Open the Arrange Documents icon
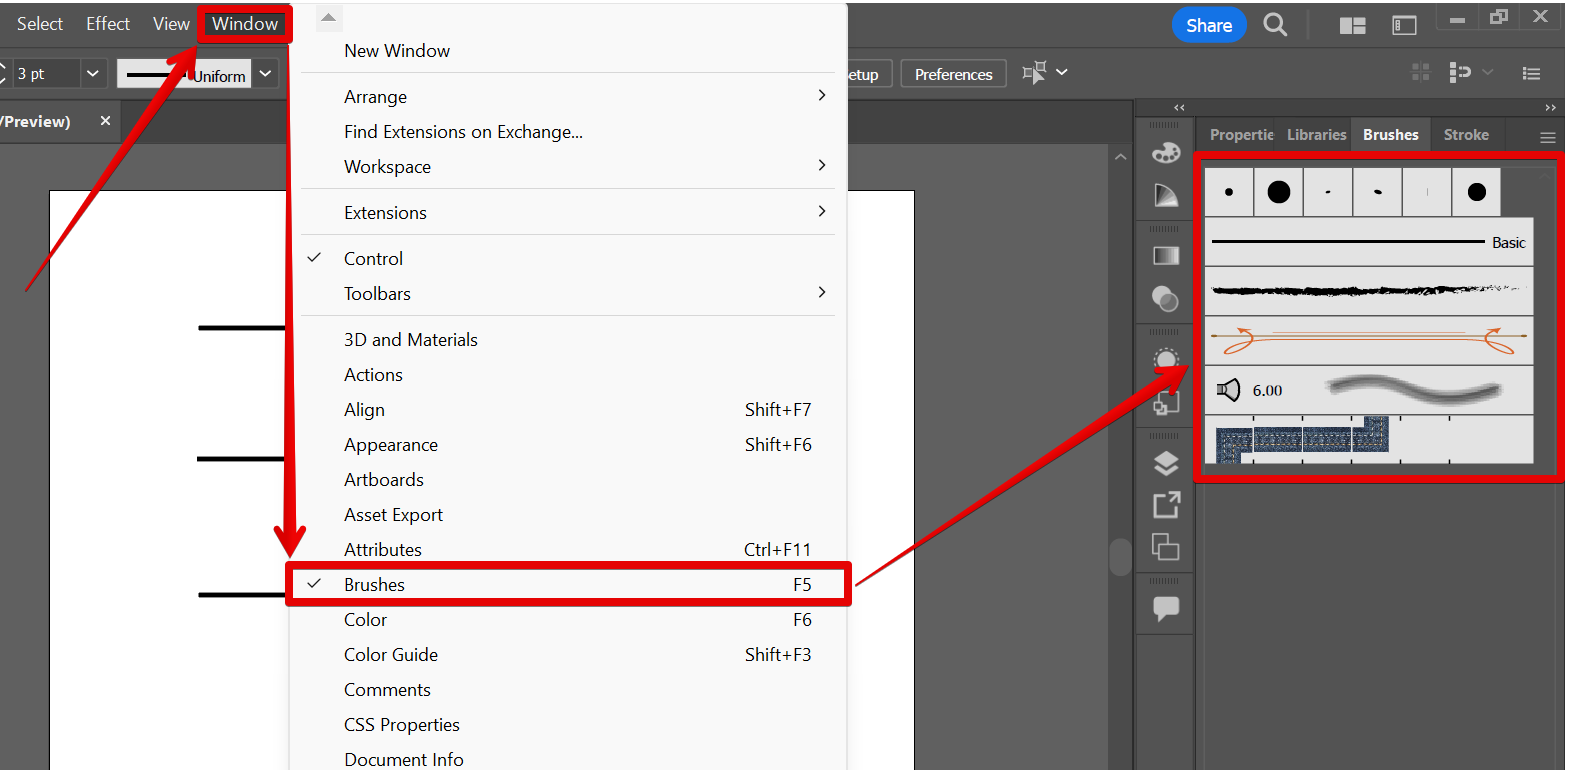This screenshot has width=1570, height=770. click(1352, 25)
